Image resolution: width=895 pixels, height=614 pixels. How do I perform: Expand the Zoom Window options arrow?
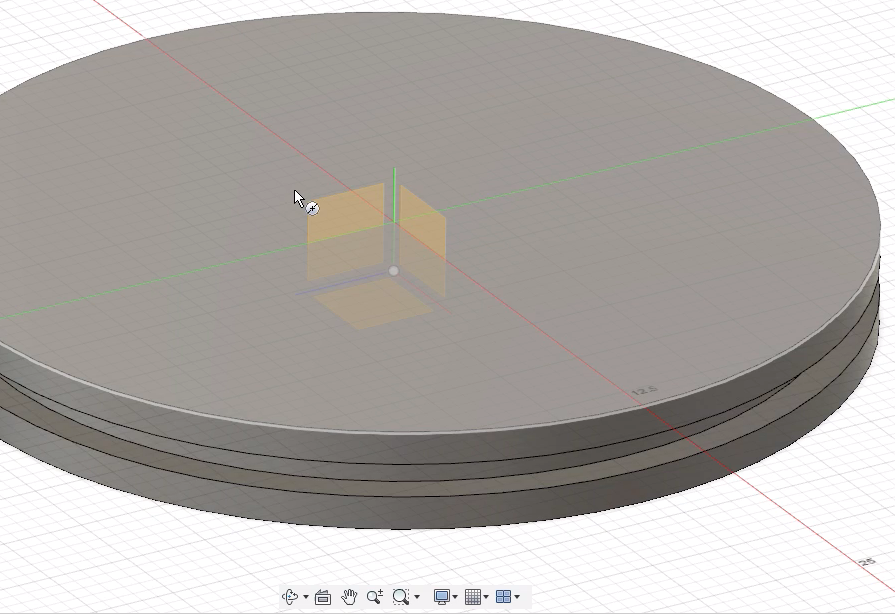417,597
